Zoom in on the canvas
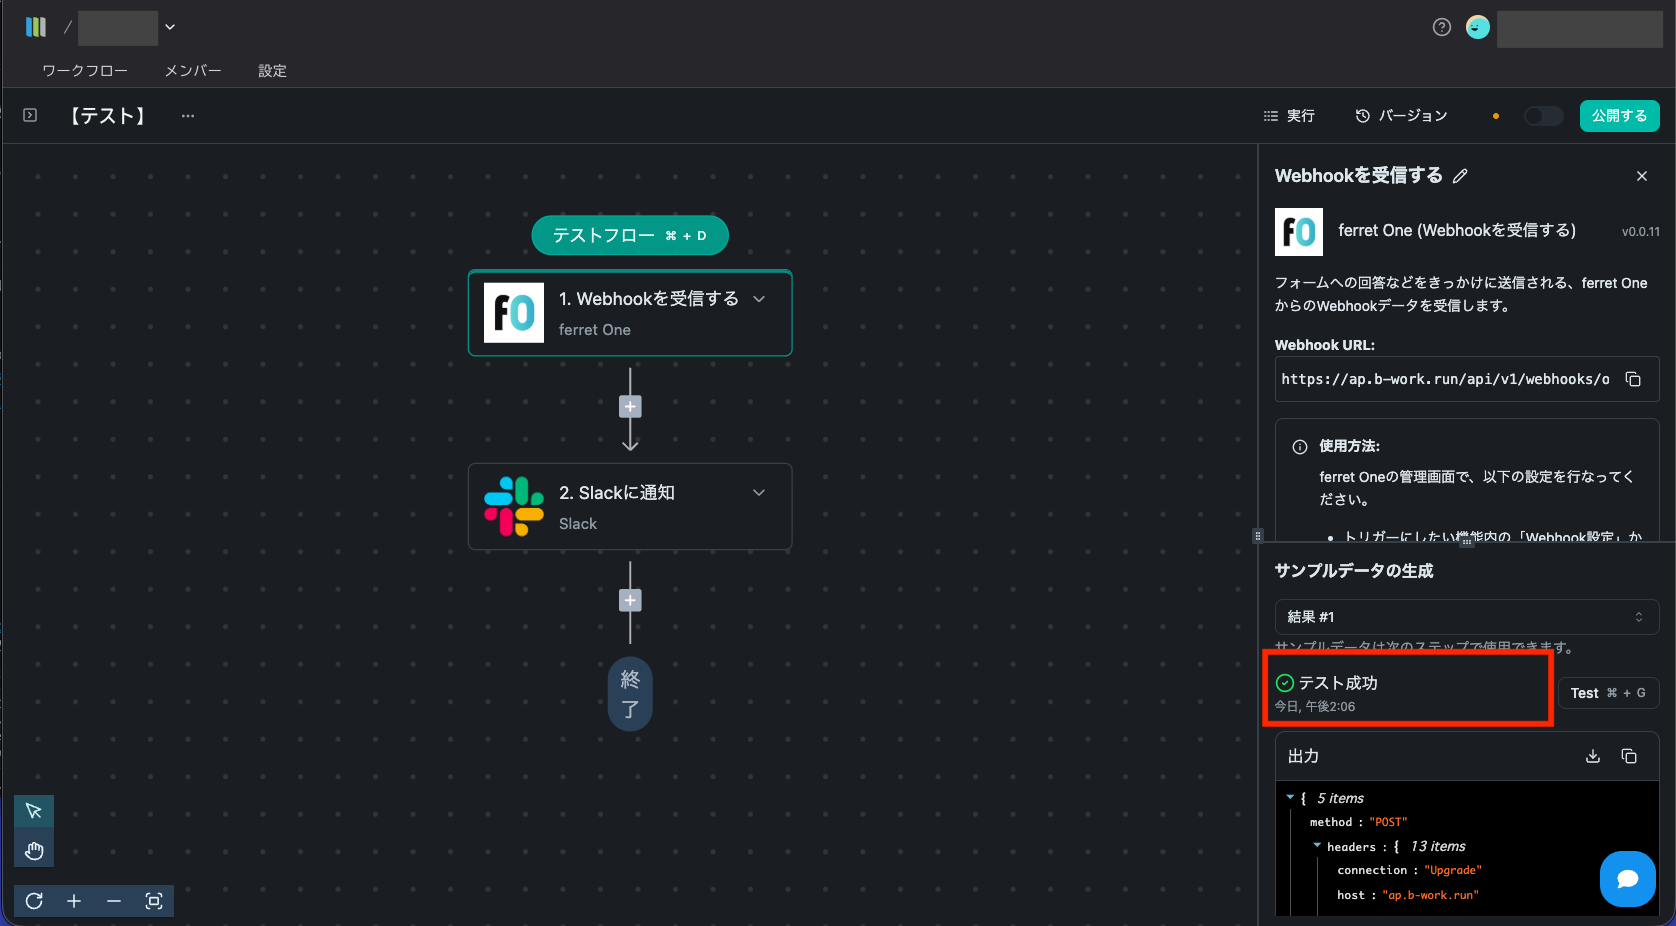Image resolution: width=1676 pixels, height=926 pixels. (x=74, y=901)
